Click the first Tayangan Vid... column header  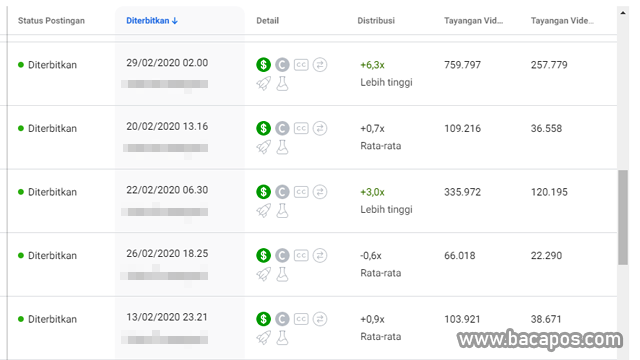point(473,21)
